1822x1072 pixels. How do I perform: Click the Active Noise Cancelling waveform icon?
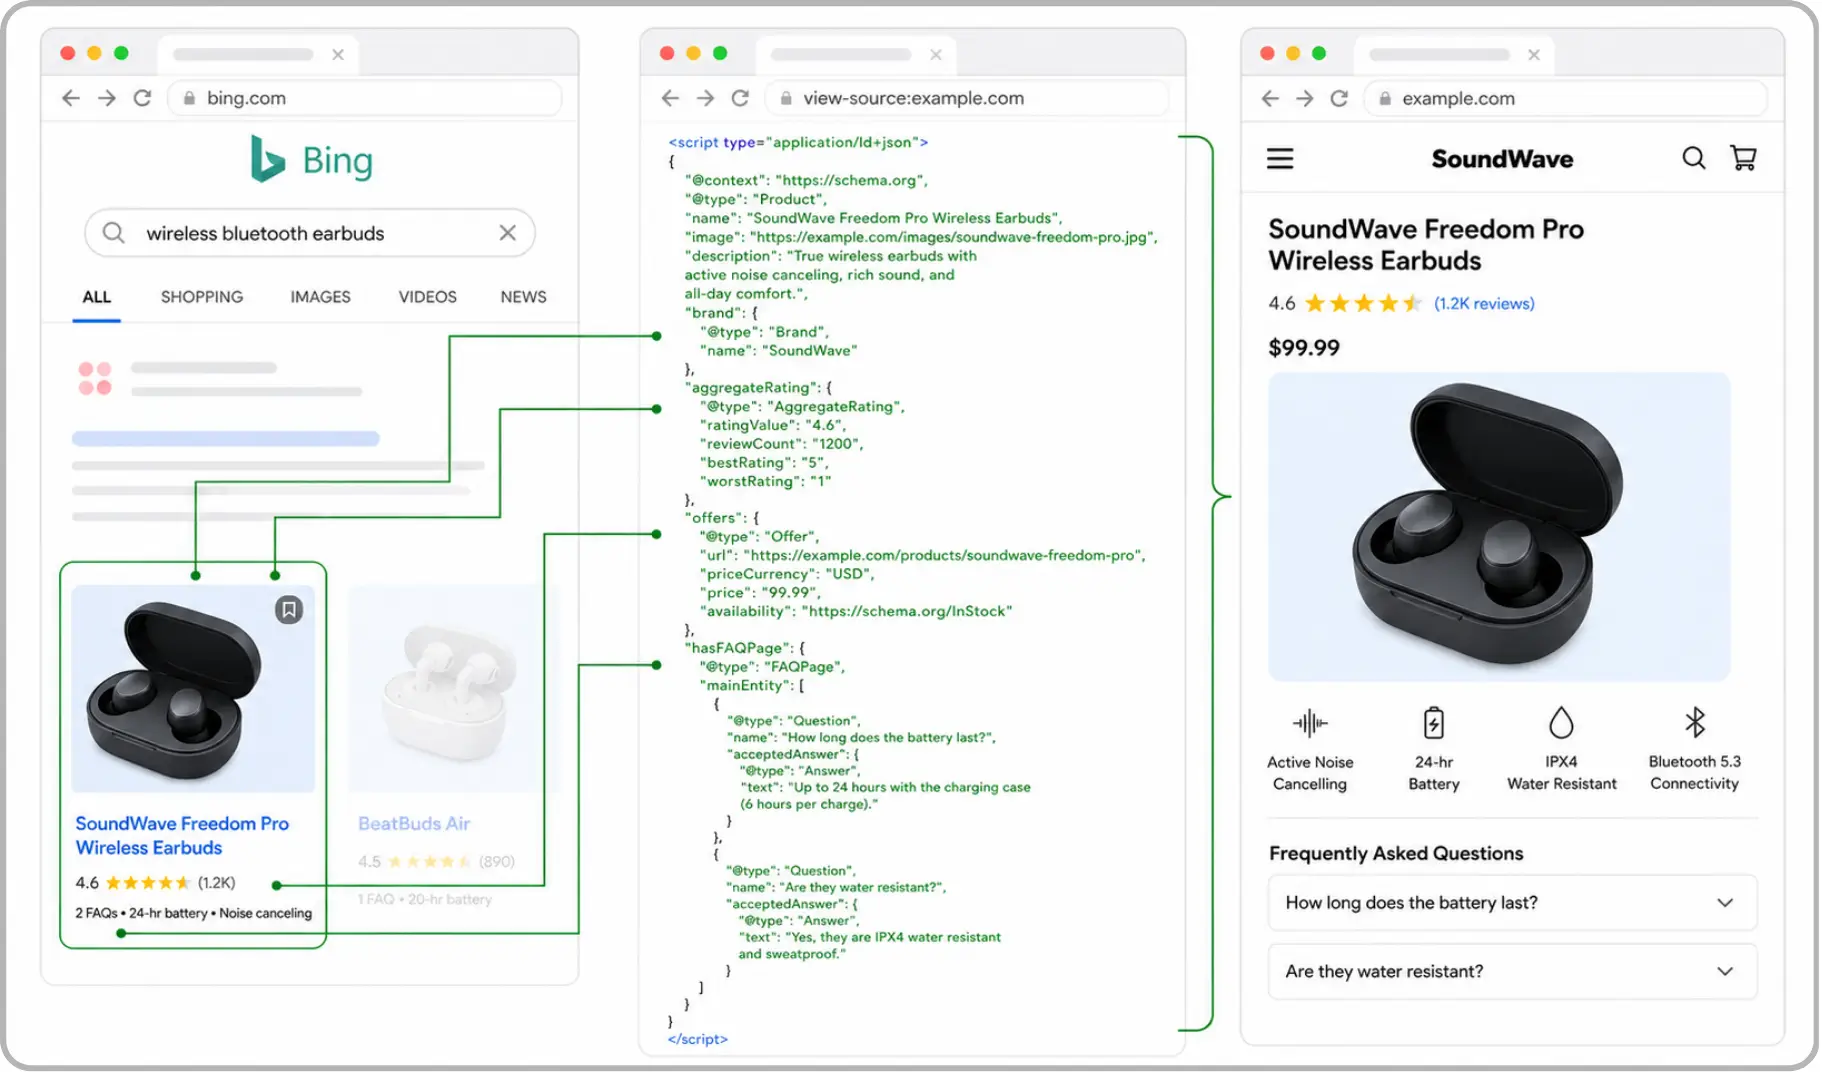coord(1310,722)
